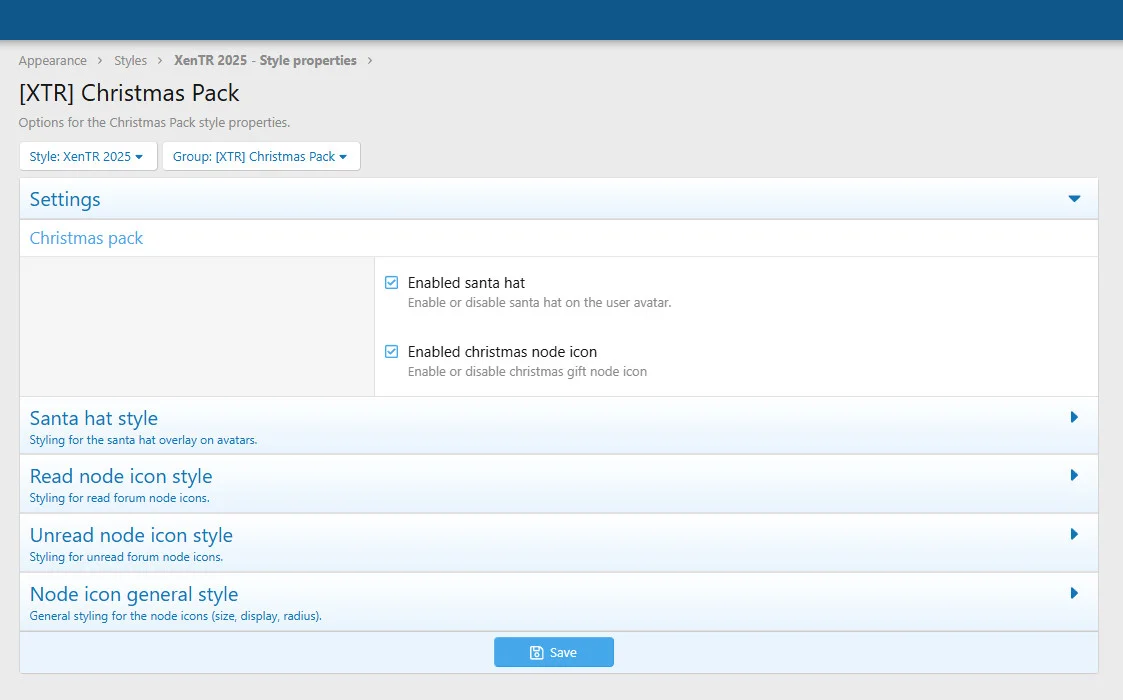Click the floppy disk save icon

click(x=537, y=653)
